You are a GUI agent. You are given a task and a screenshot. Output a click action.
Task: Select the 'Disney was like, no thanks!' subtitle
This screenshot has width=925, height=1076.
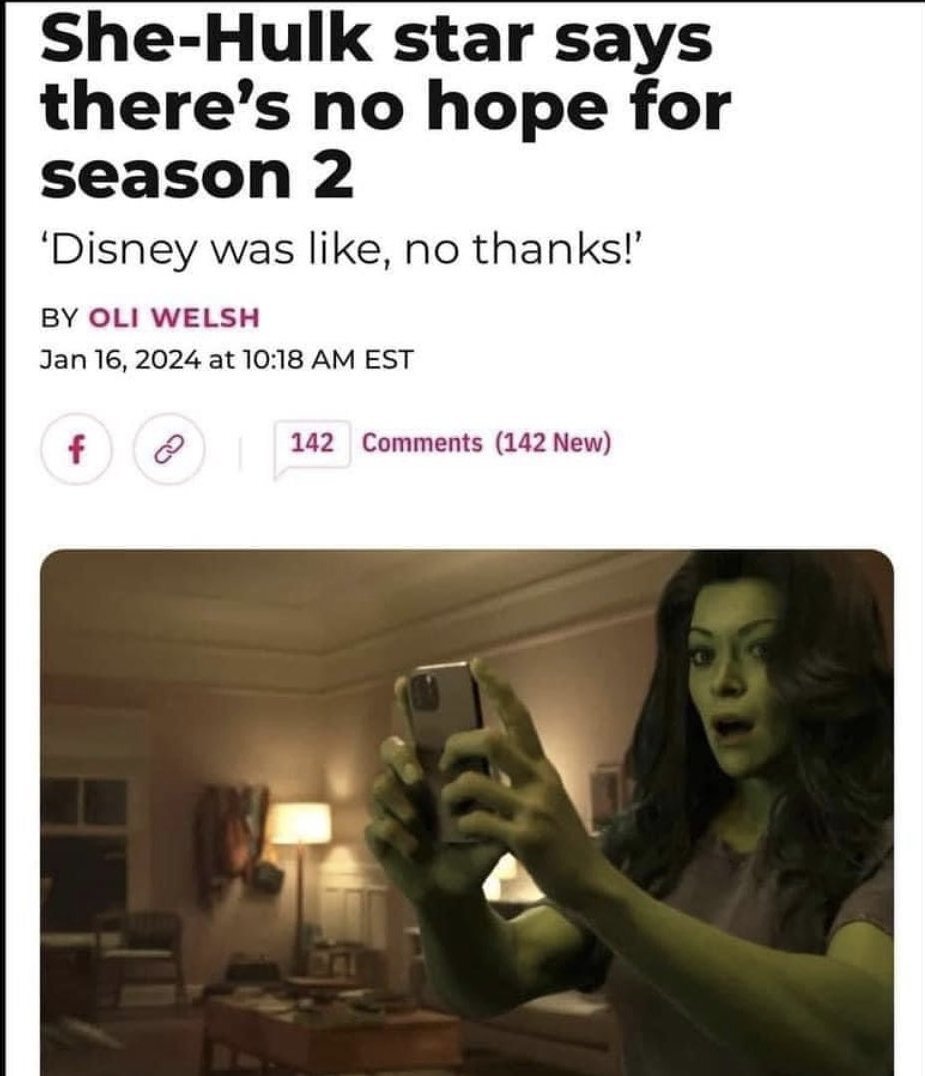[x=341, y=250]
